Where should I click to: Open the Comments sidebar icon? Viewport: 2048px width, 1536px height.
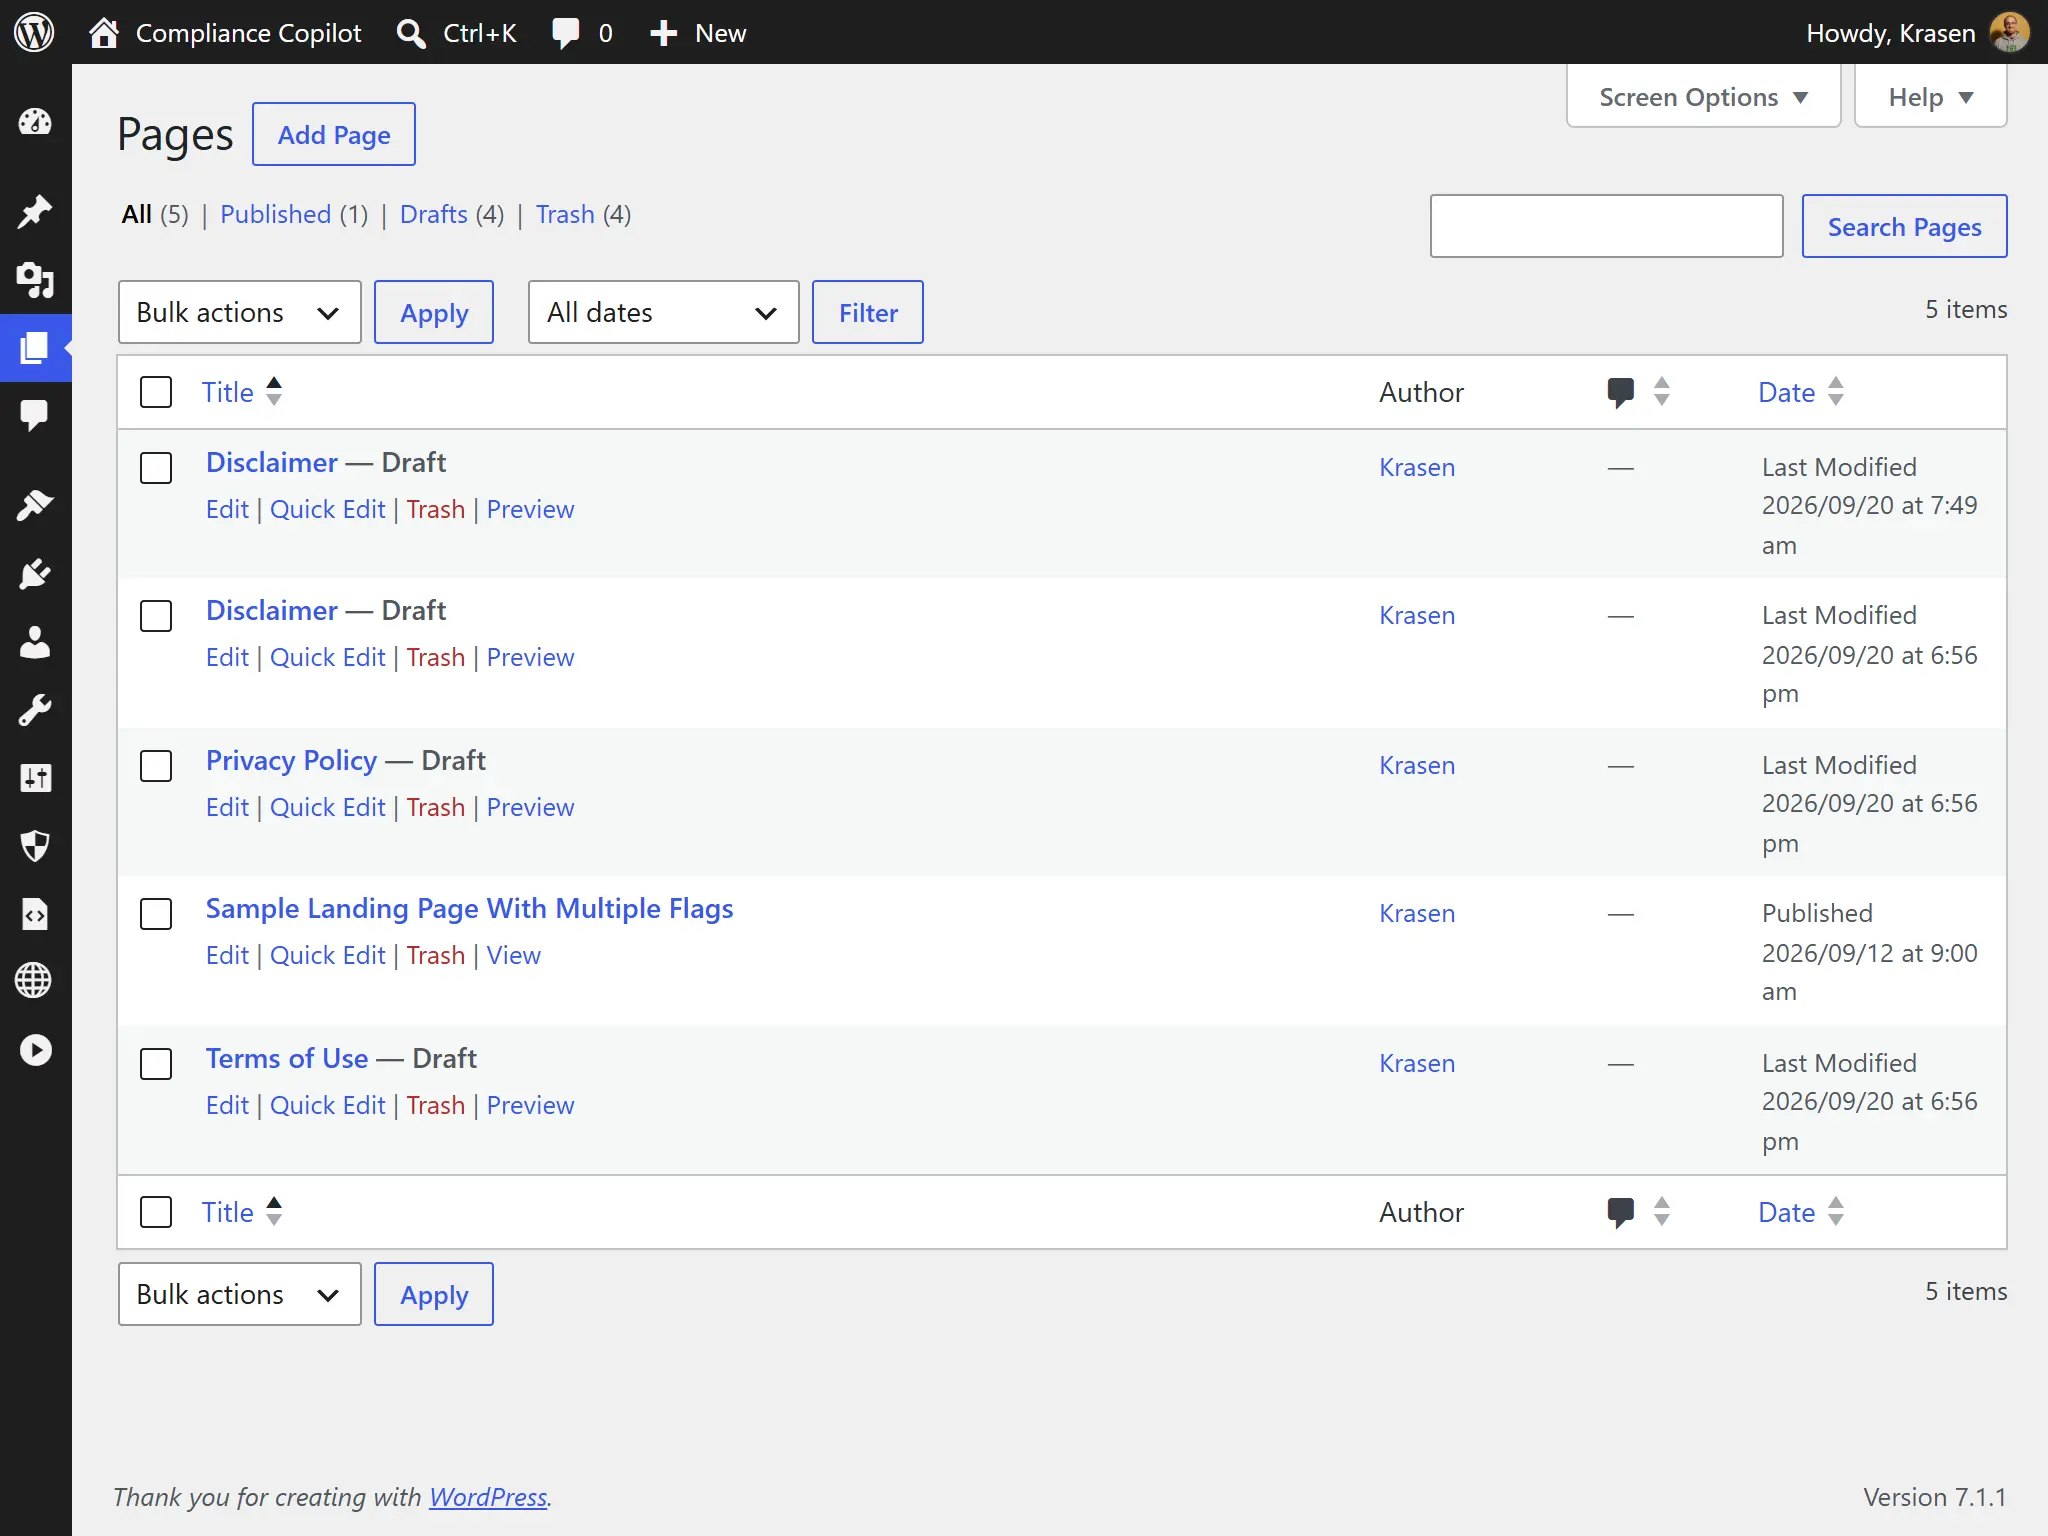point(35,415)
